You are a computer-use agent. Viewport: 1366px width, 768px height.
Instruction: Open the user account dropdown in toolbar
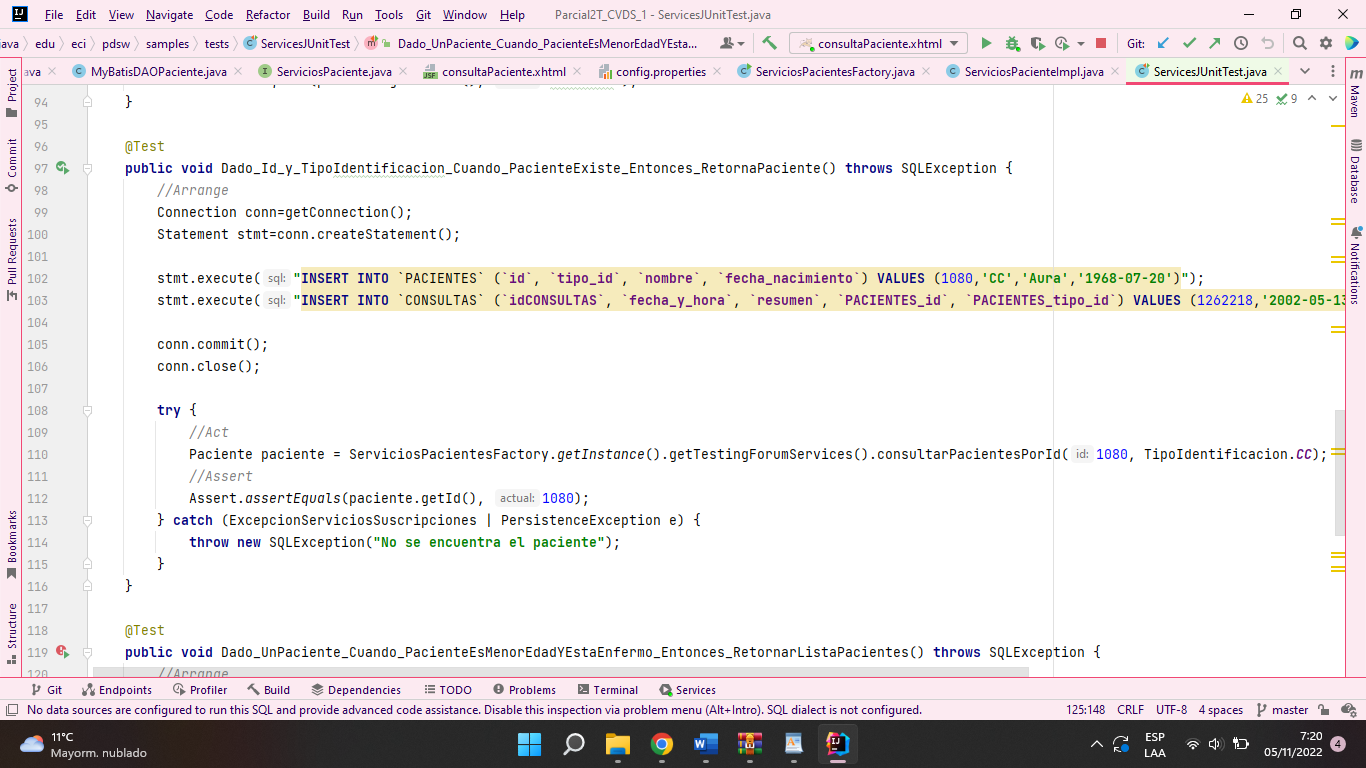click(732, 43)
